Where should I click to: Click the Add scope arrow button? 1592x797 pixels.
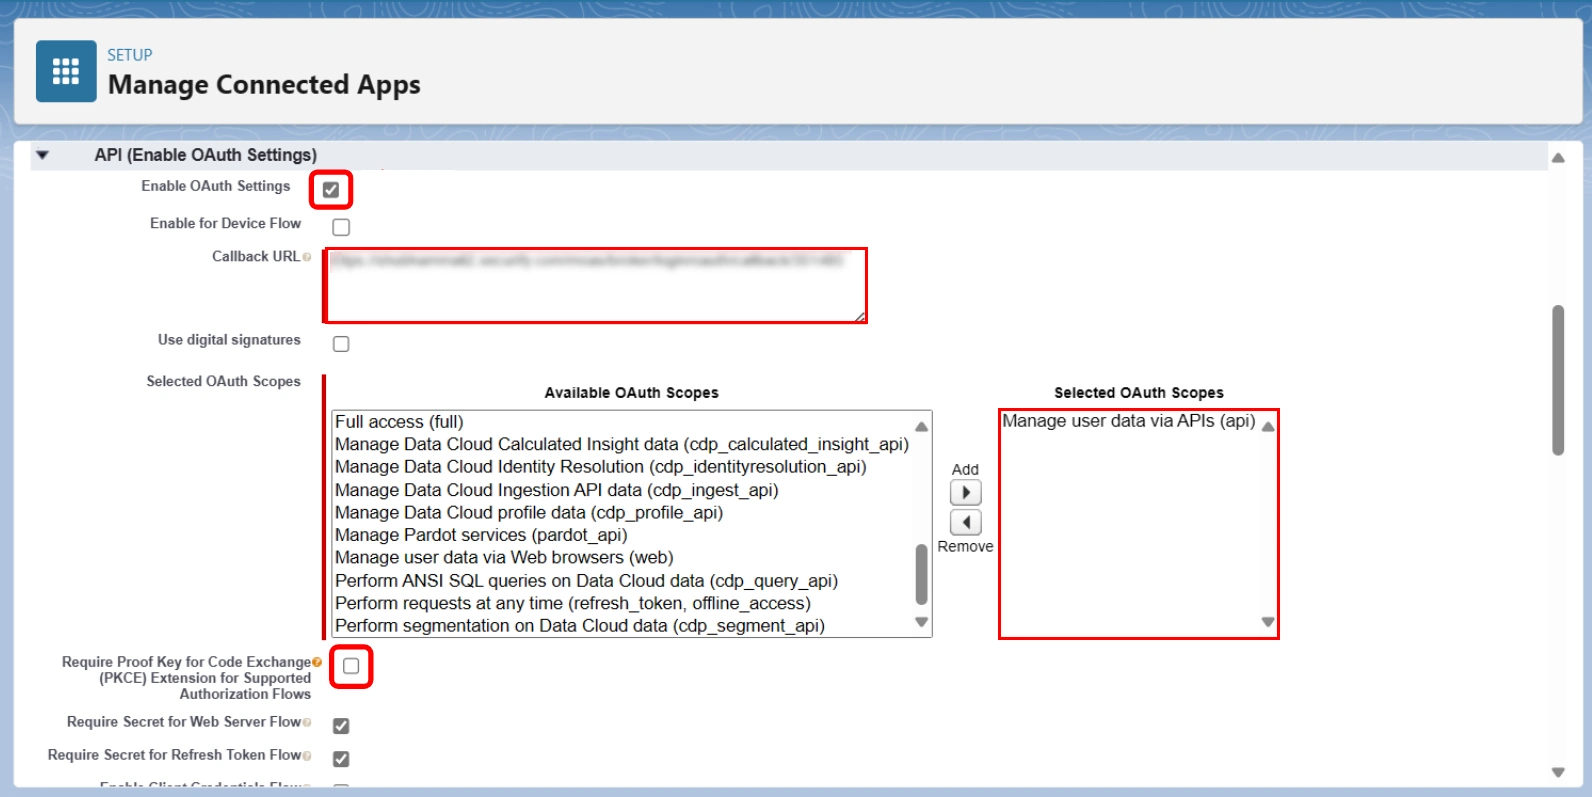(x=966, y=493)
